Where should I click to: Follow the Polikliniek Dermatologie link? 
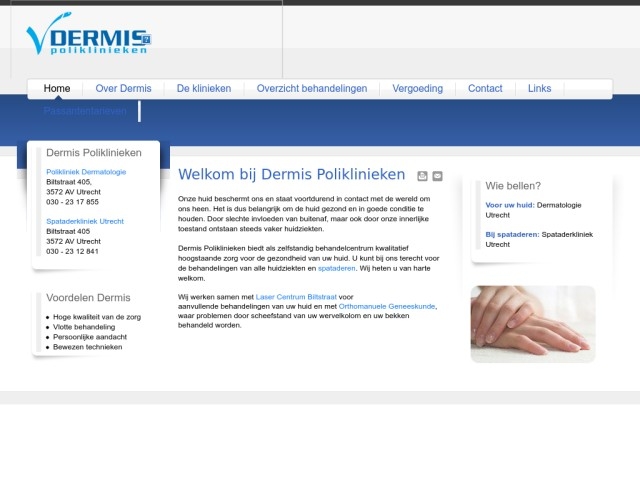(86, 172)
